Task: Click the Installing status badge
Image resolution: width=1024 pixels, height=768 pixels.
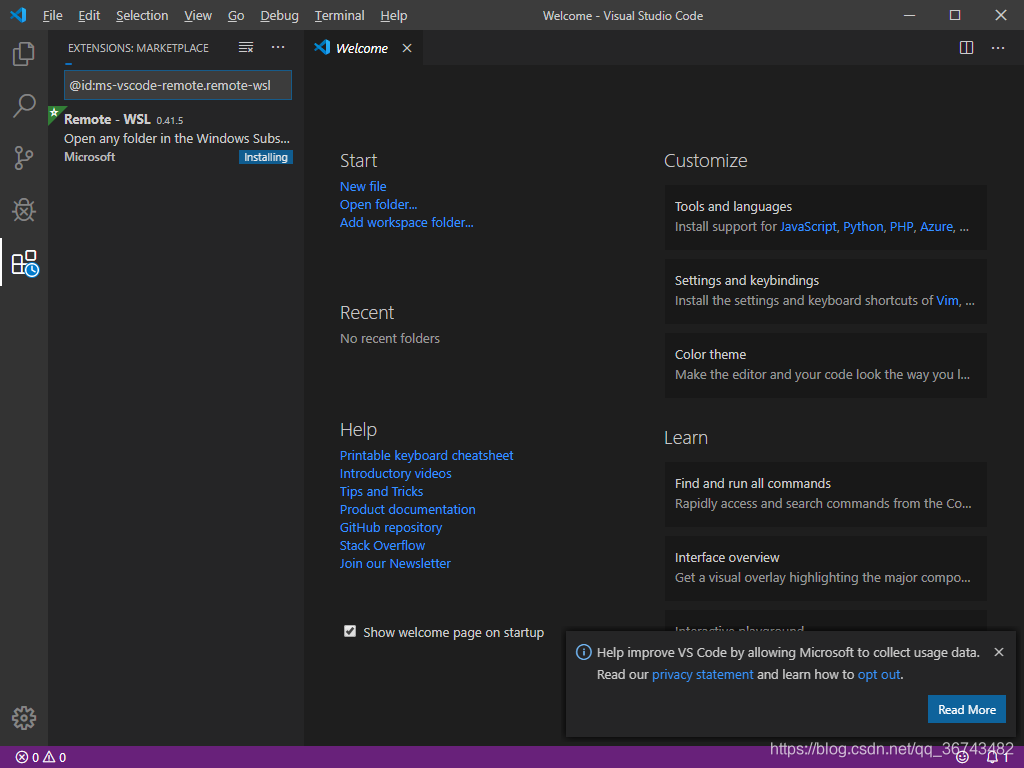Action: [266, 157]
